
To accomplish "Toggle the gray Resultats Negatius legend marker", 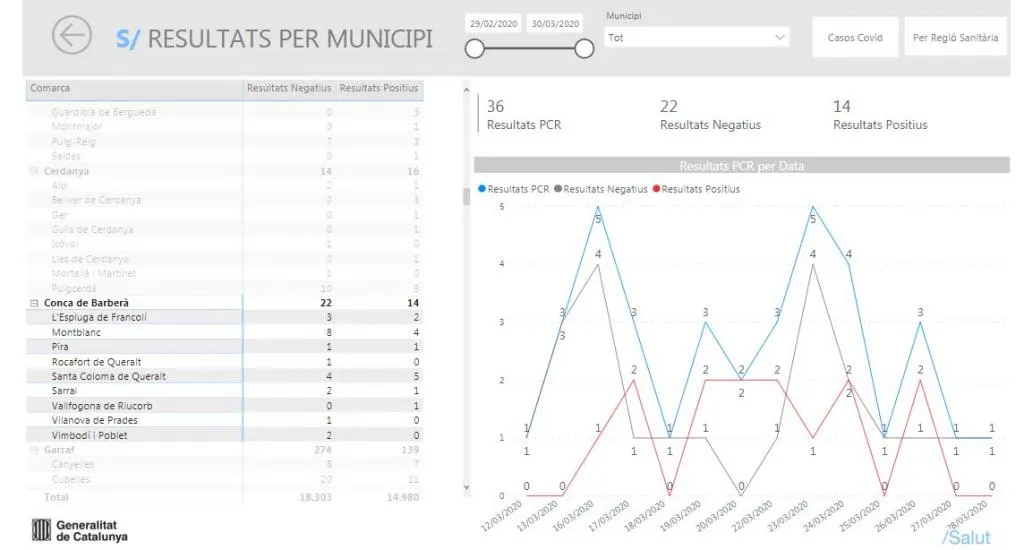I will click(558, 189).
